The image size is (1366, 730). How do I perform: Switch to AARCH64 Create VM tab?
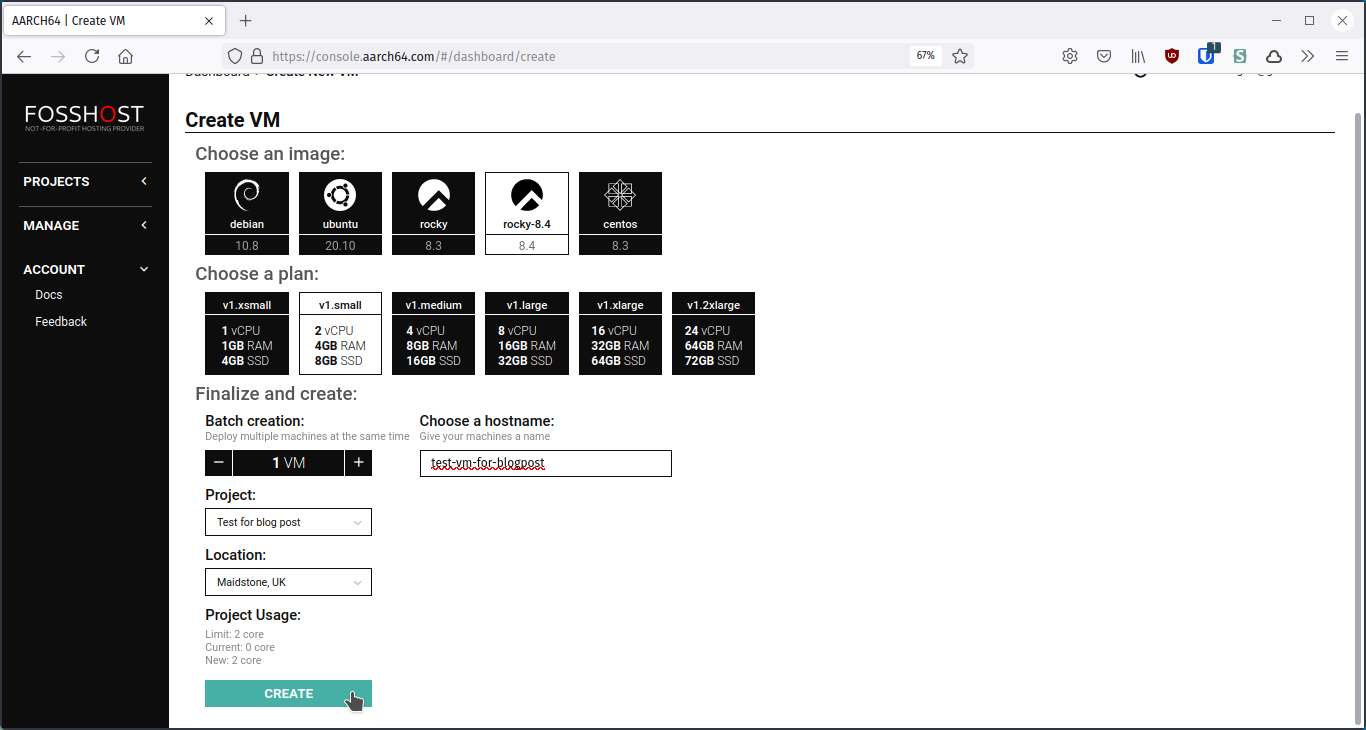tap(112, 20)
